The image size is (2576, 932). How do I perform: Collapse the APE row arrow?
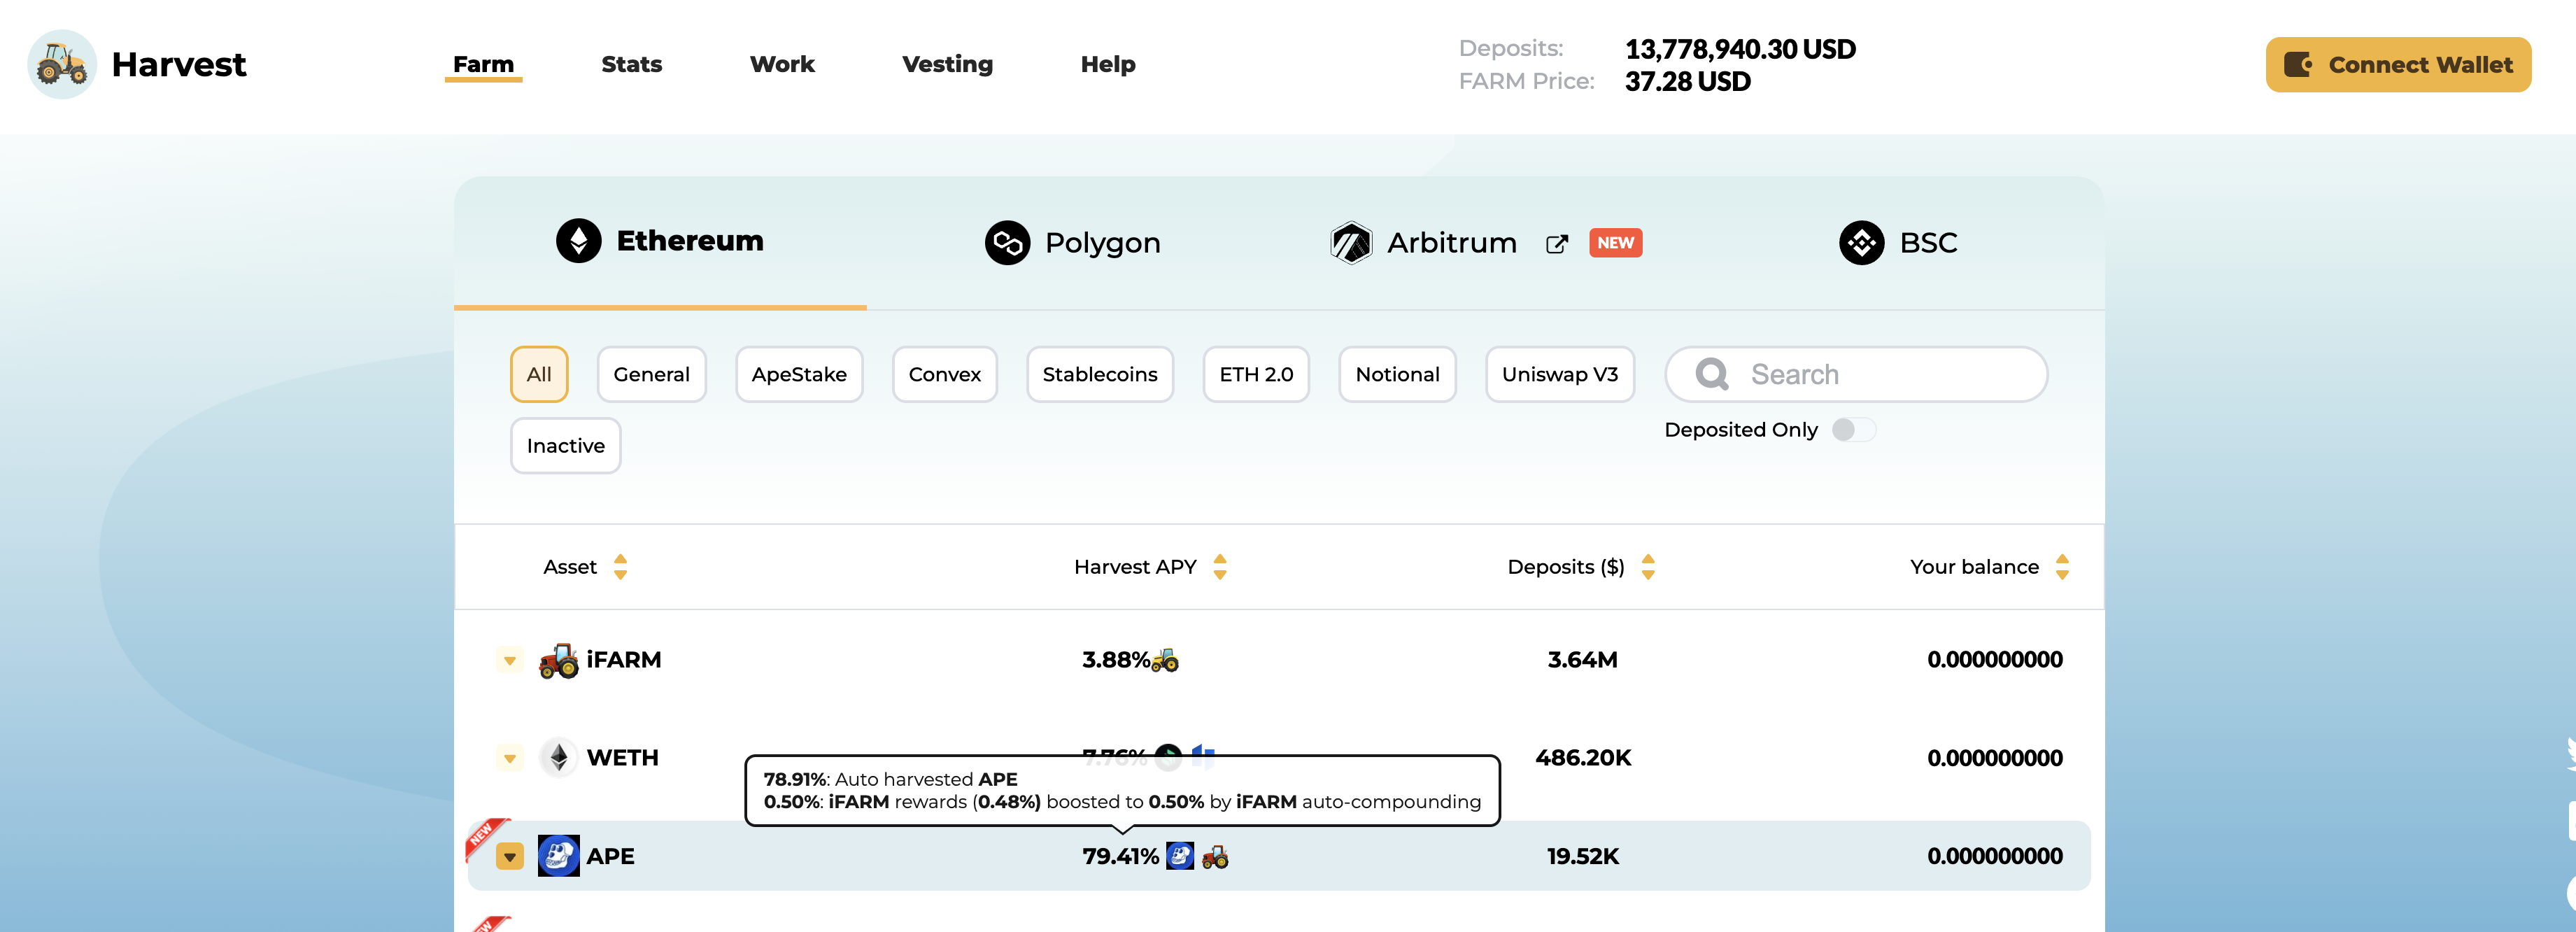(510, 857)
